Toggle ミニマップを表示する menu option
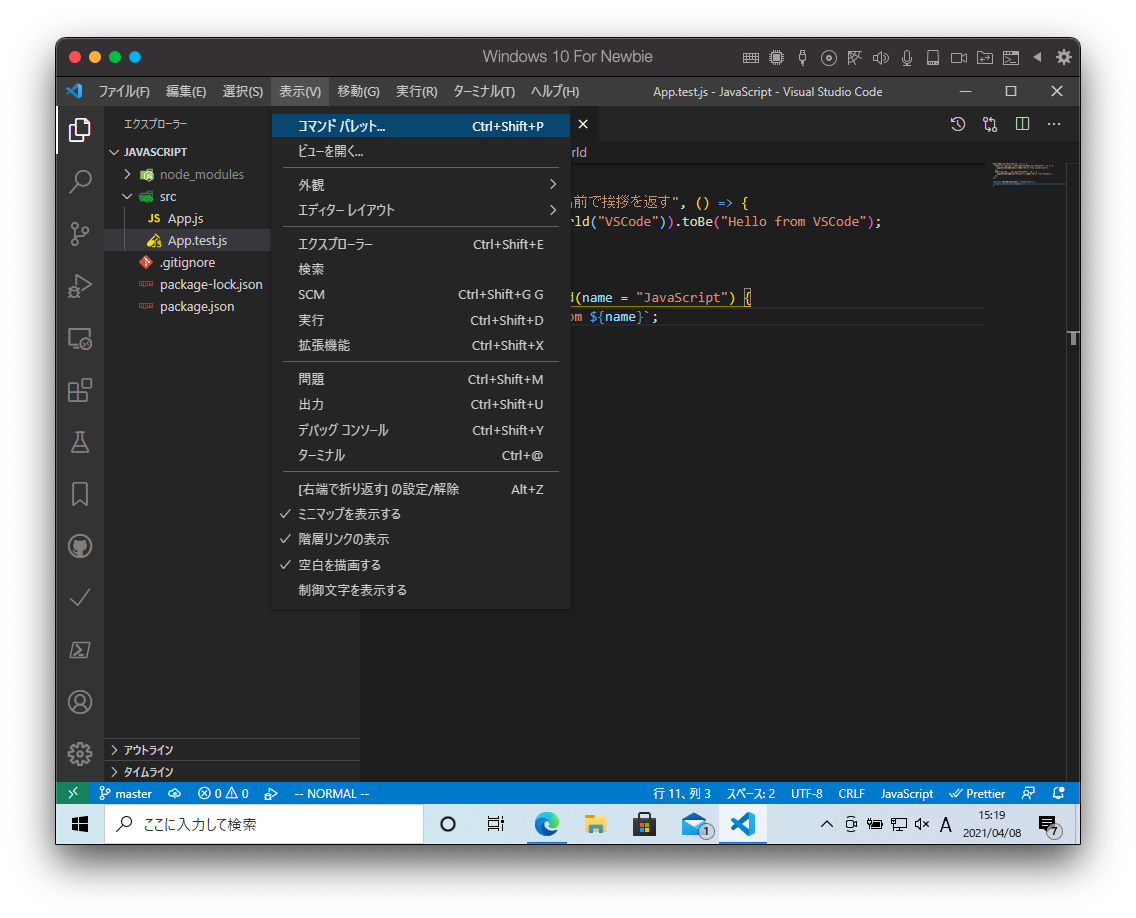 point(349,514)
